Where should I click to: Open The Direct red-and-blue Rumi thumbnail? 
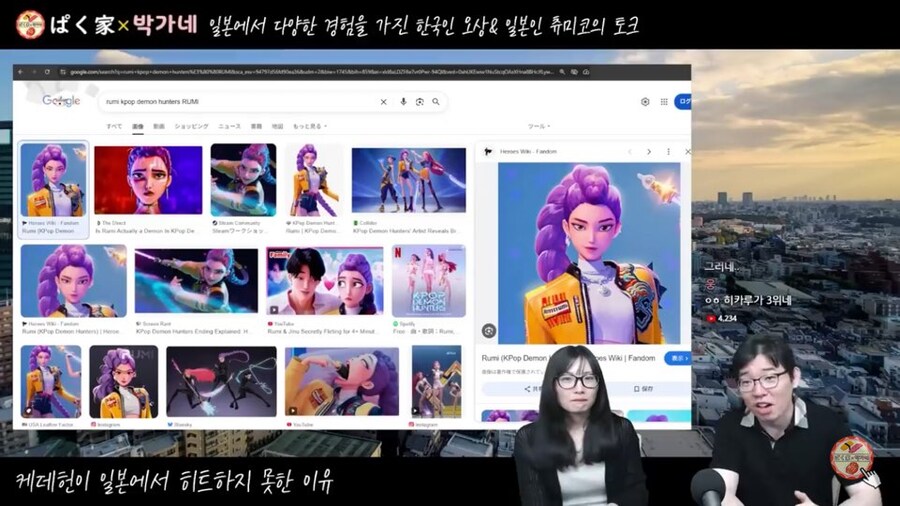(x=148, y=180)
